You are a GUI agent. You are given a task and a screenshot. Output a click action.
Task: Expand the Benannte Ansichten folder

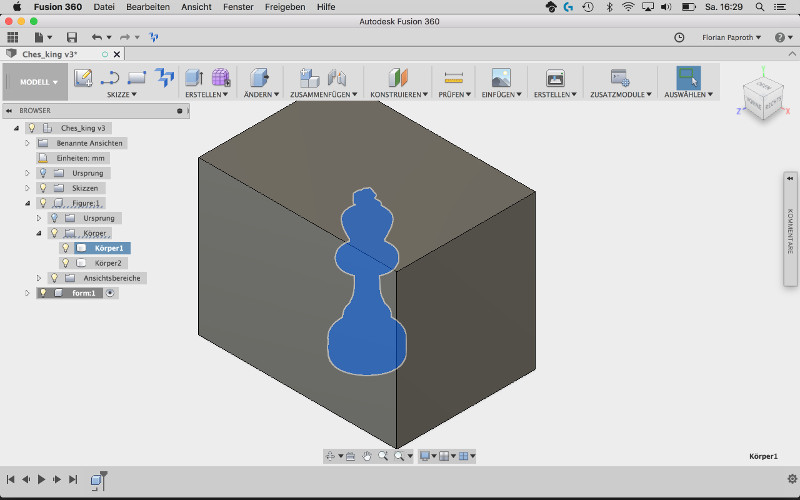click(28, 143)
